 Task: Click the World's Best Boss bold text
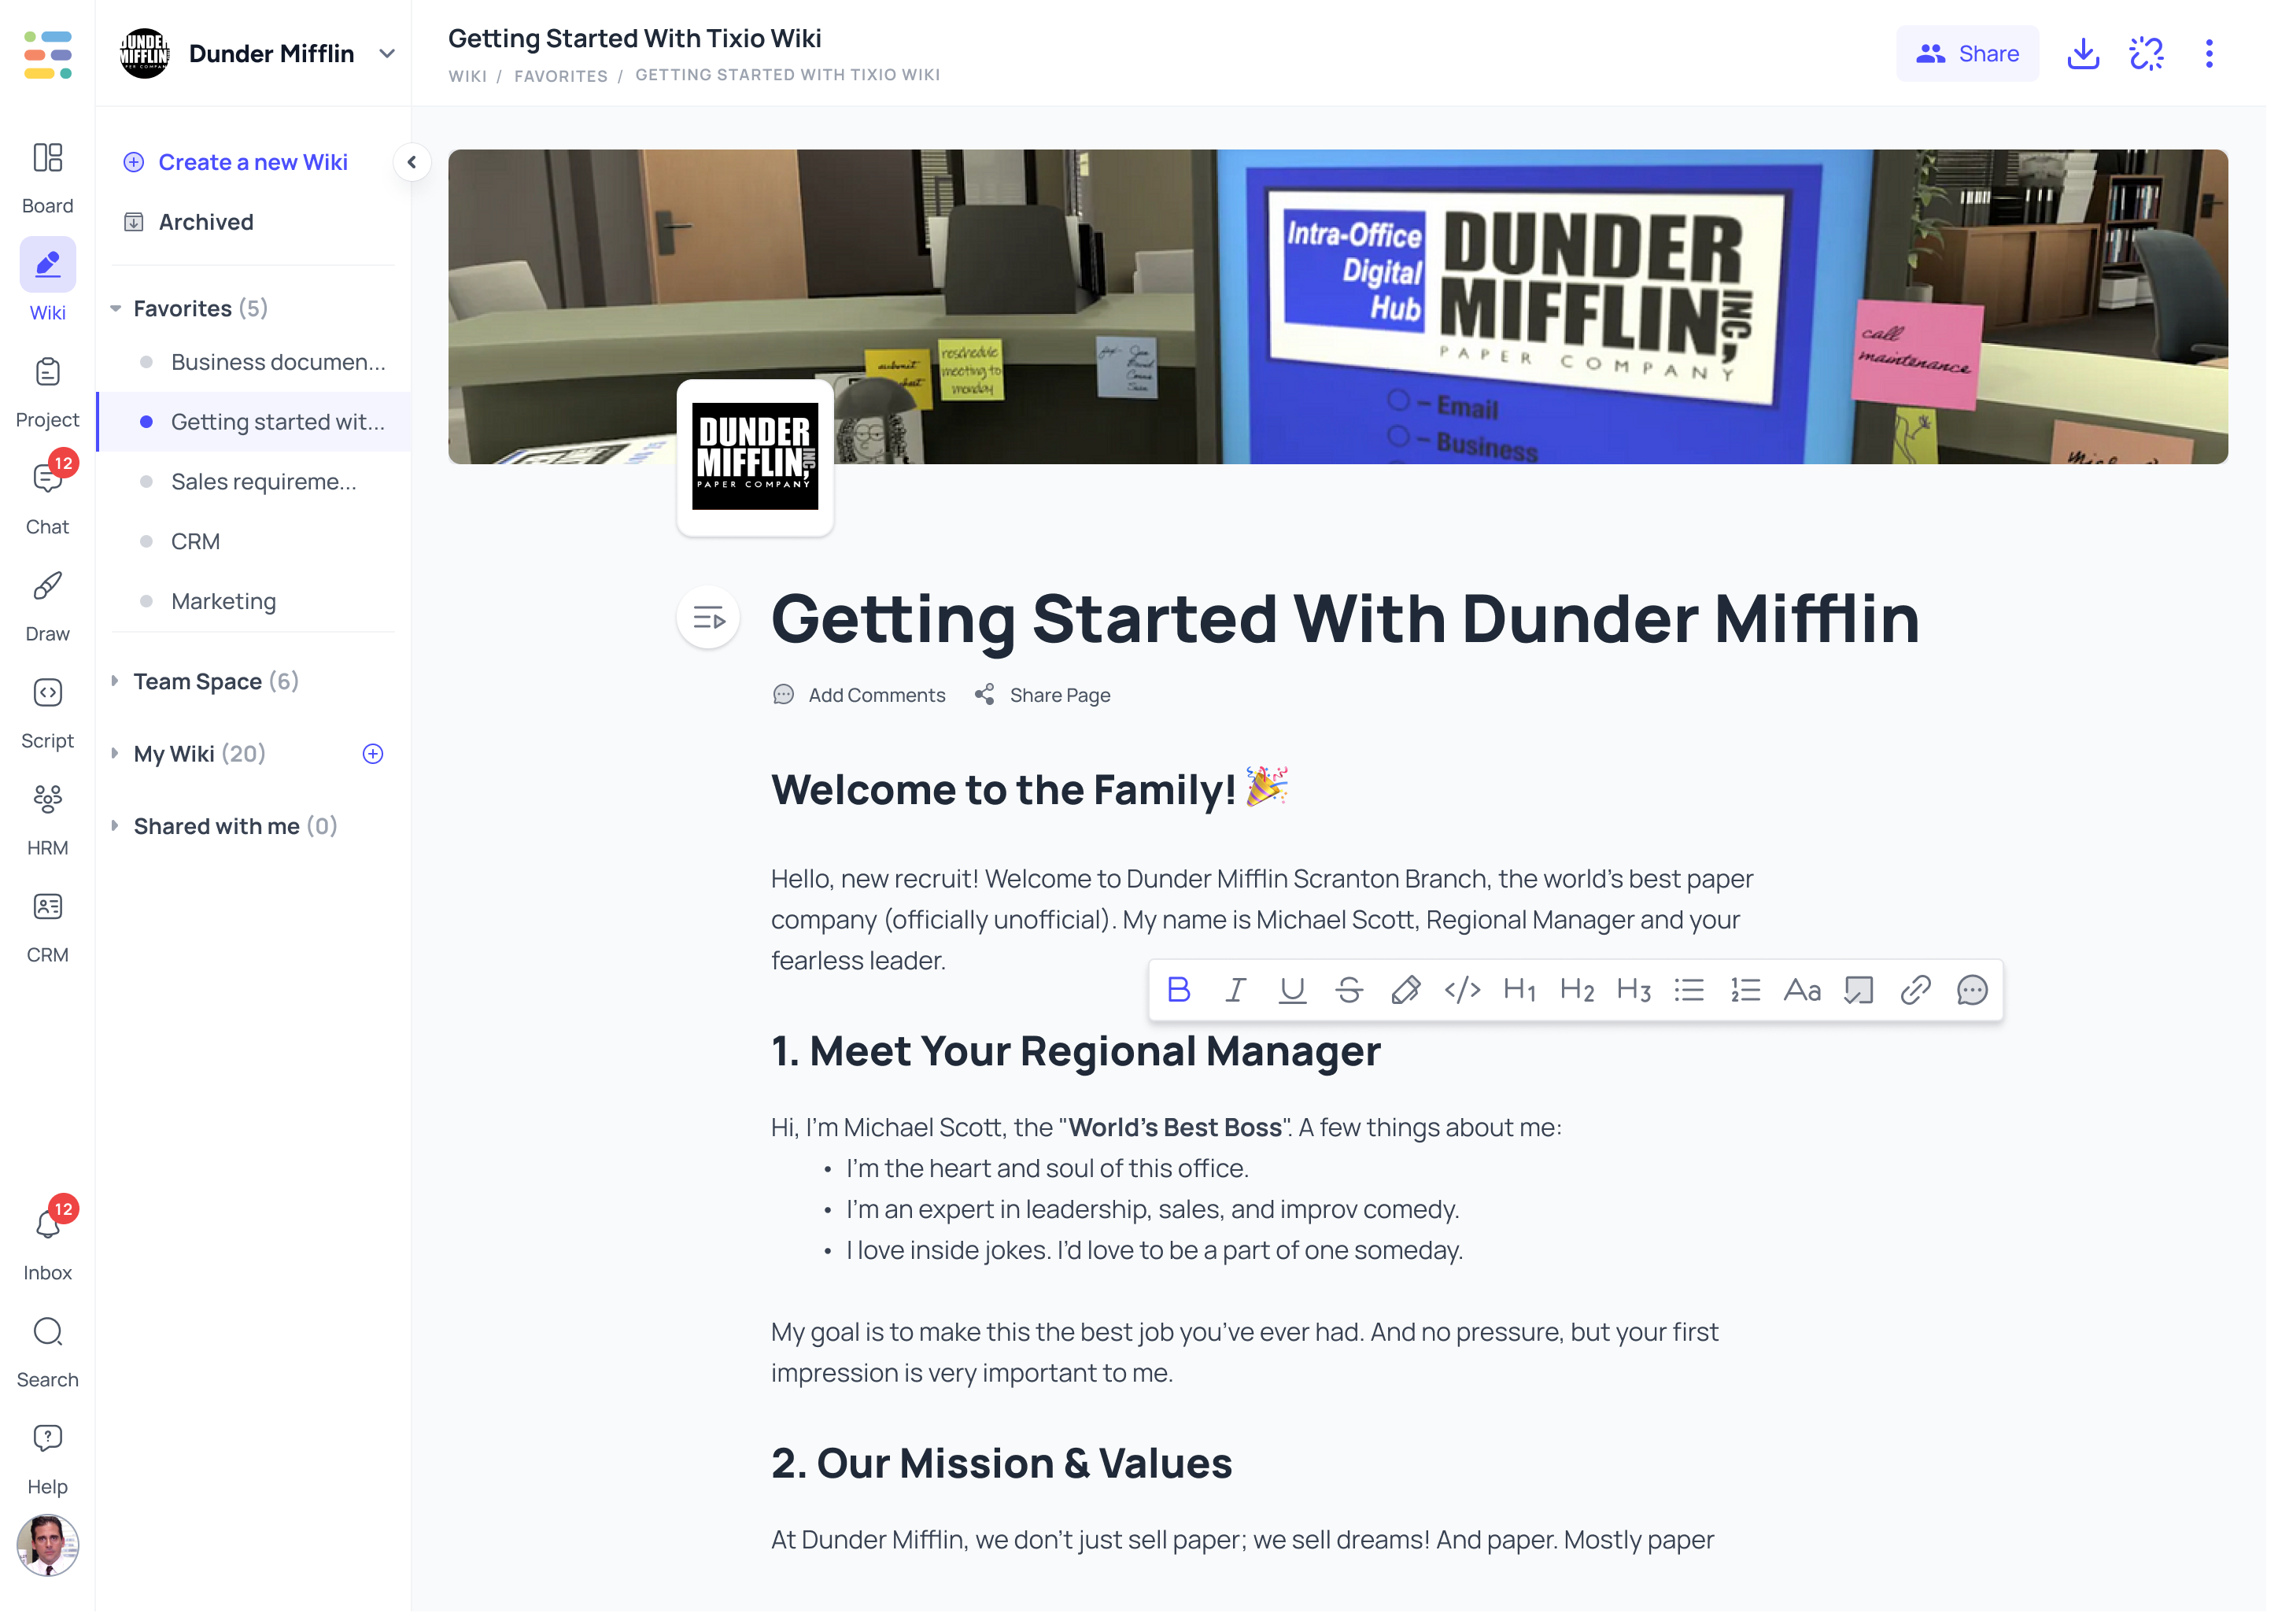(1175, 1128)
